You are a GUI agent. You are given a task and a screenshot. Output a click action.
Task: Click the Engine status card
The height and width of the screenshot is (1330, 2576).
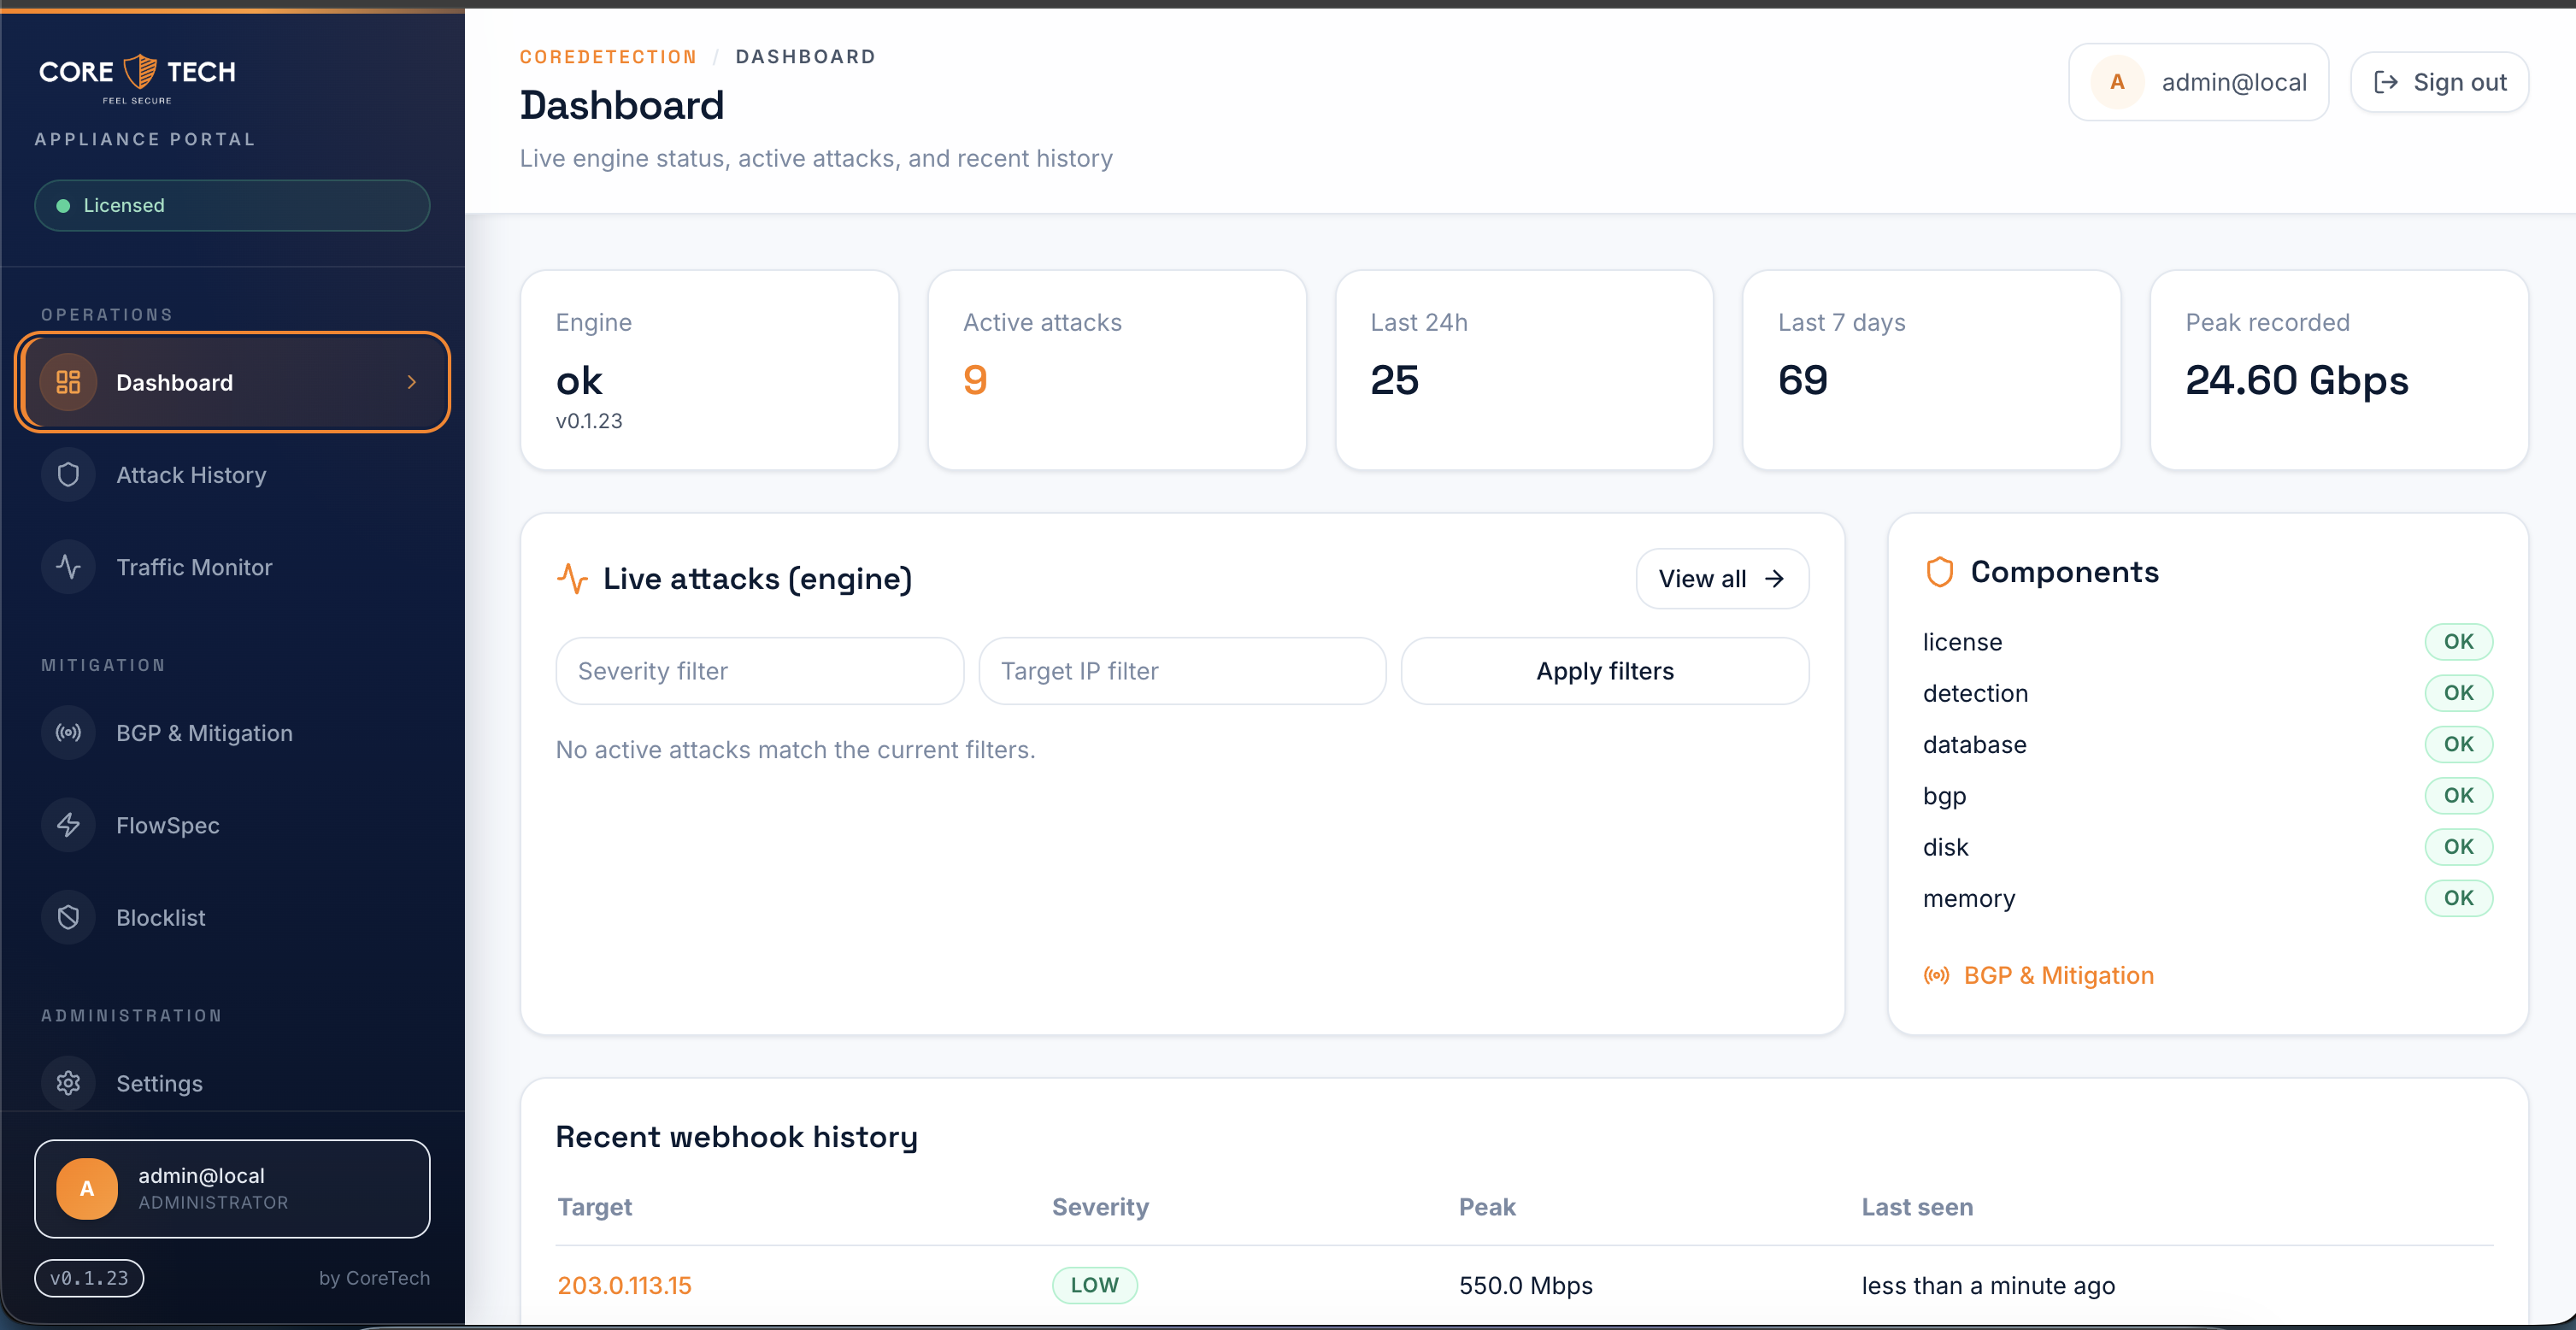[709, 370]
